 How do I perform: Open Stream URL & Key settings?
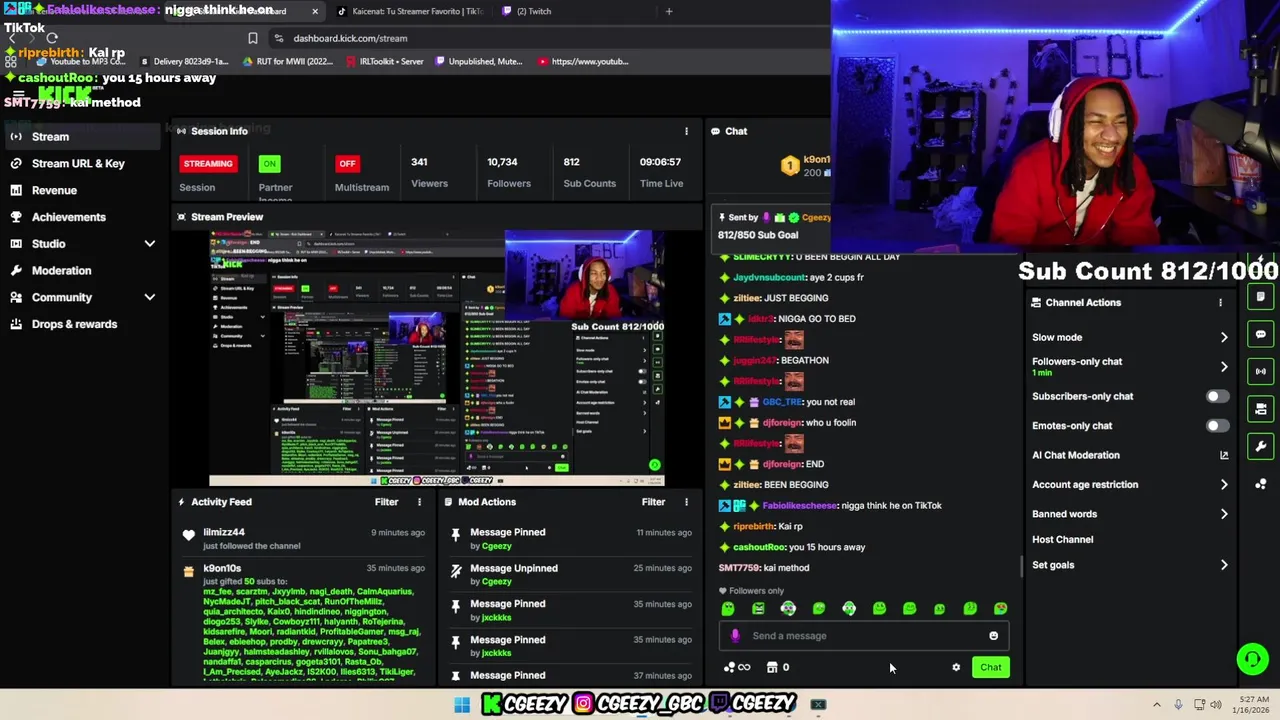click(78, 163)
